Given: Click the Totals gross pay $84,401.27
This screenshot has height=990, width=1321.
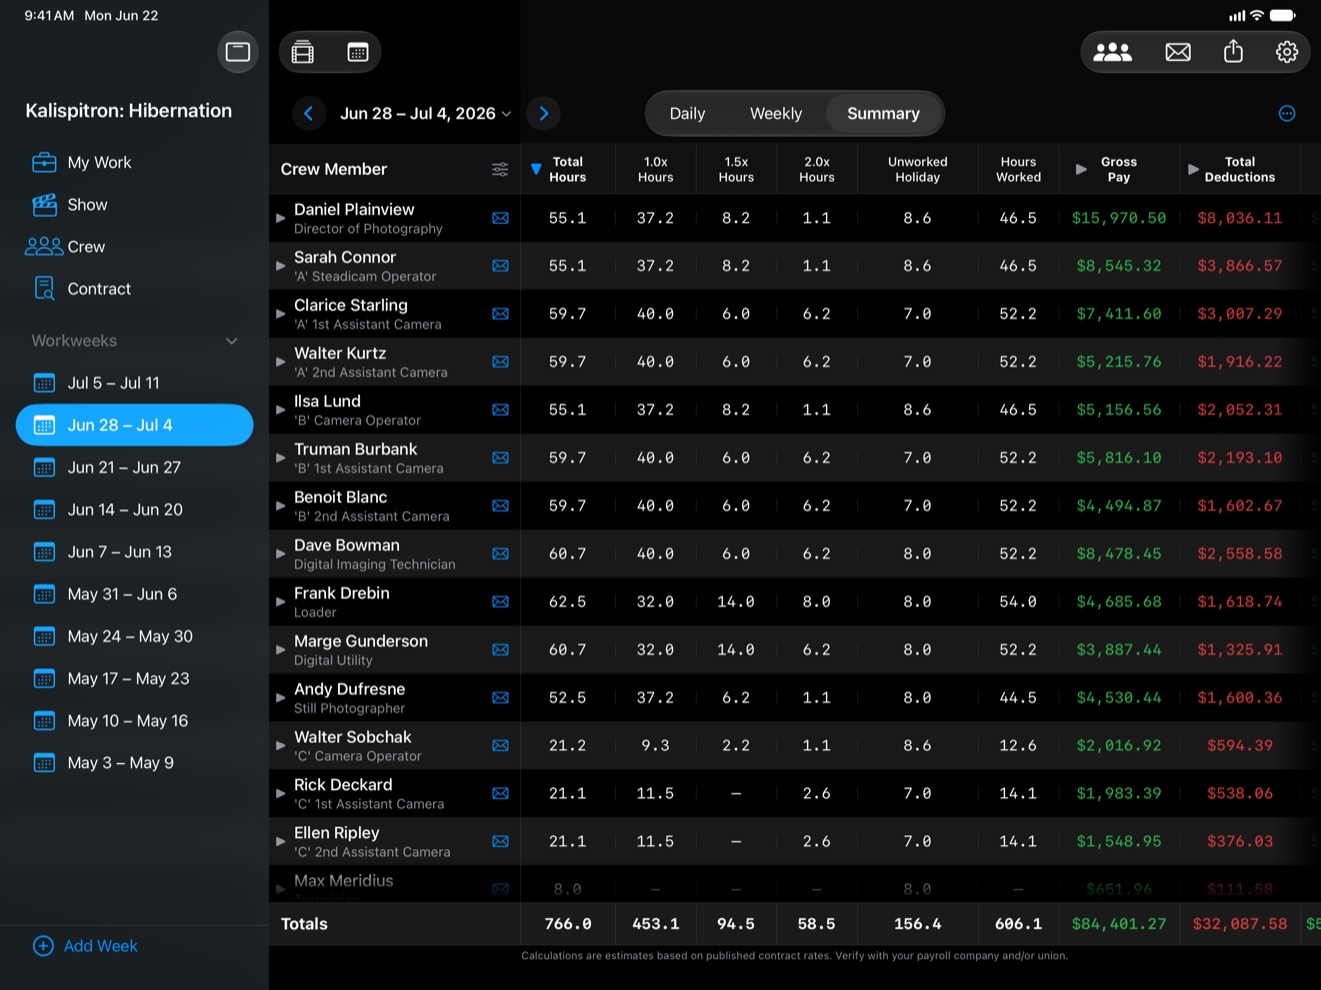Looking at the screenshot, I should point(1119,924).
